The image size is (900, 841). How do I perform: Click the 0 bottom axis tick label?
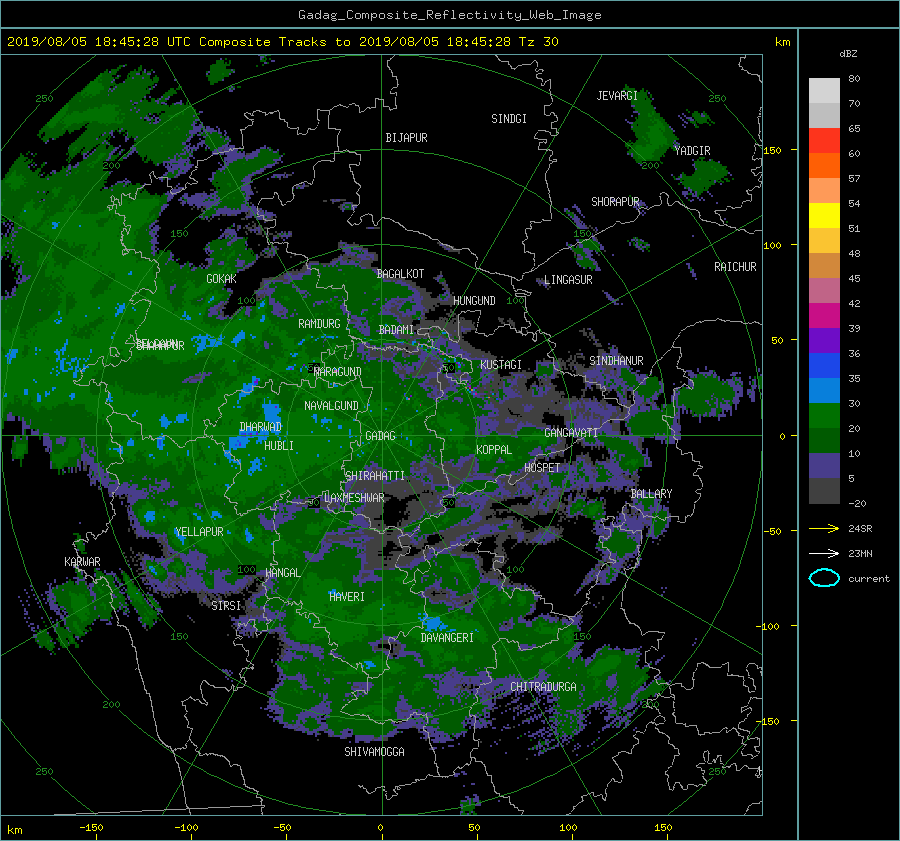tap(381, 828)
